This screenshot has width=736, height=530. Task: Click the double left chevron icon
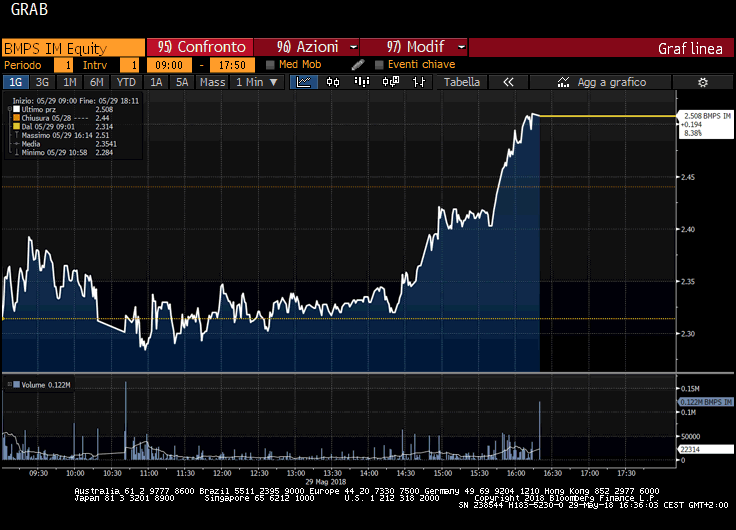pyautogui.click(x=507, y=83)
